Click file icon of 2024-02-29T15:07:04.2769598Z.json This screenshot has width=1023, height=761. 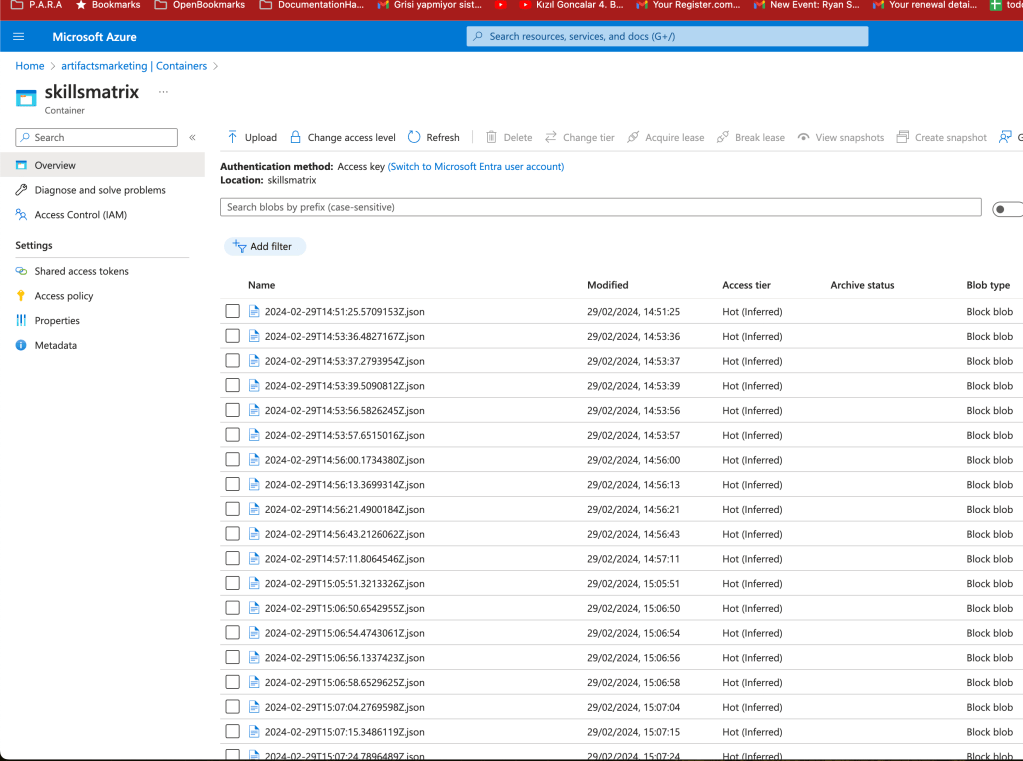(x=254, y=707)
